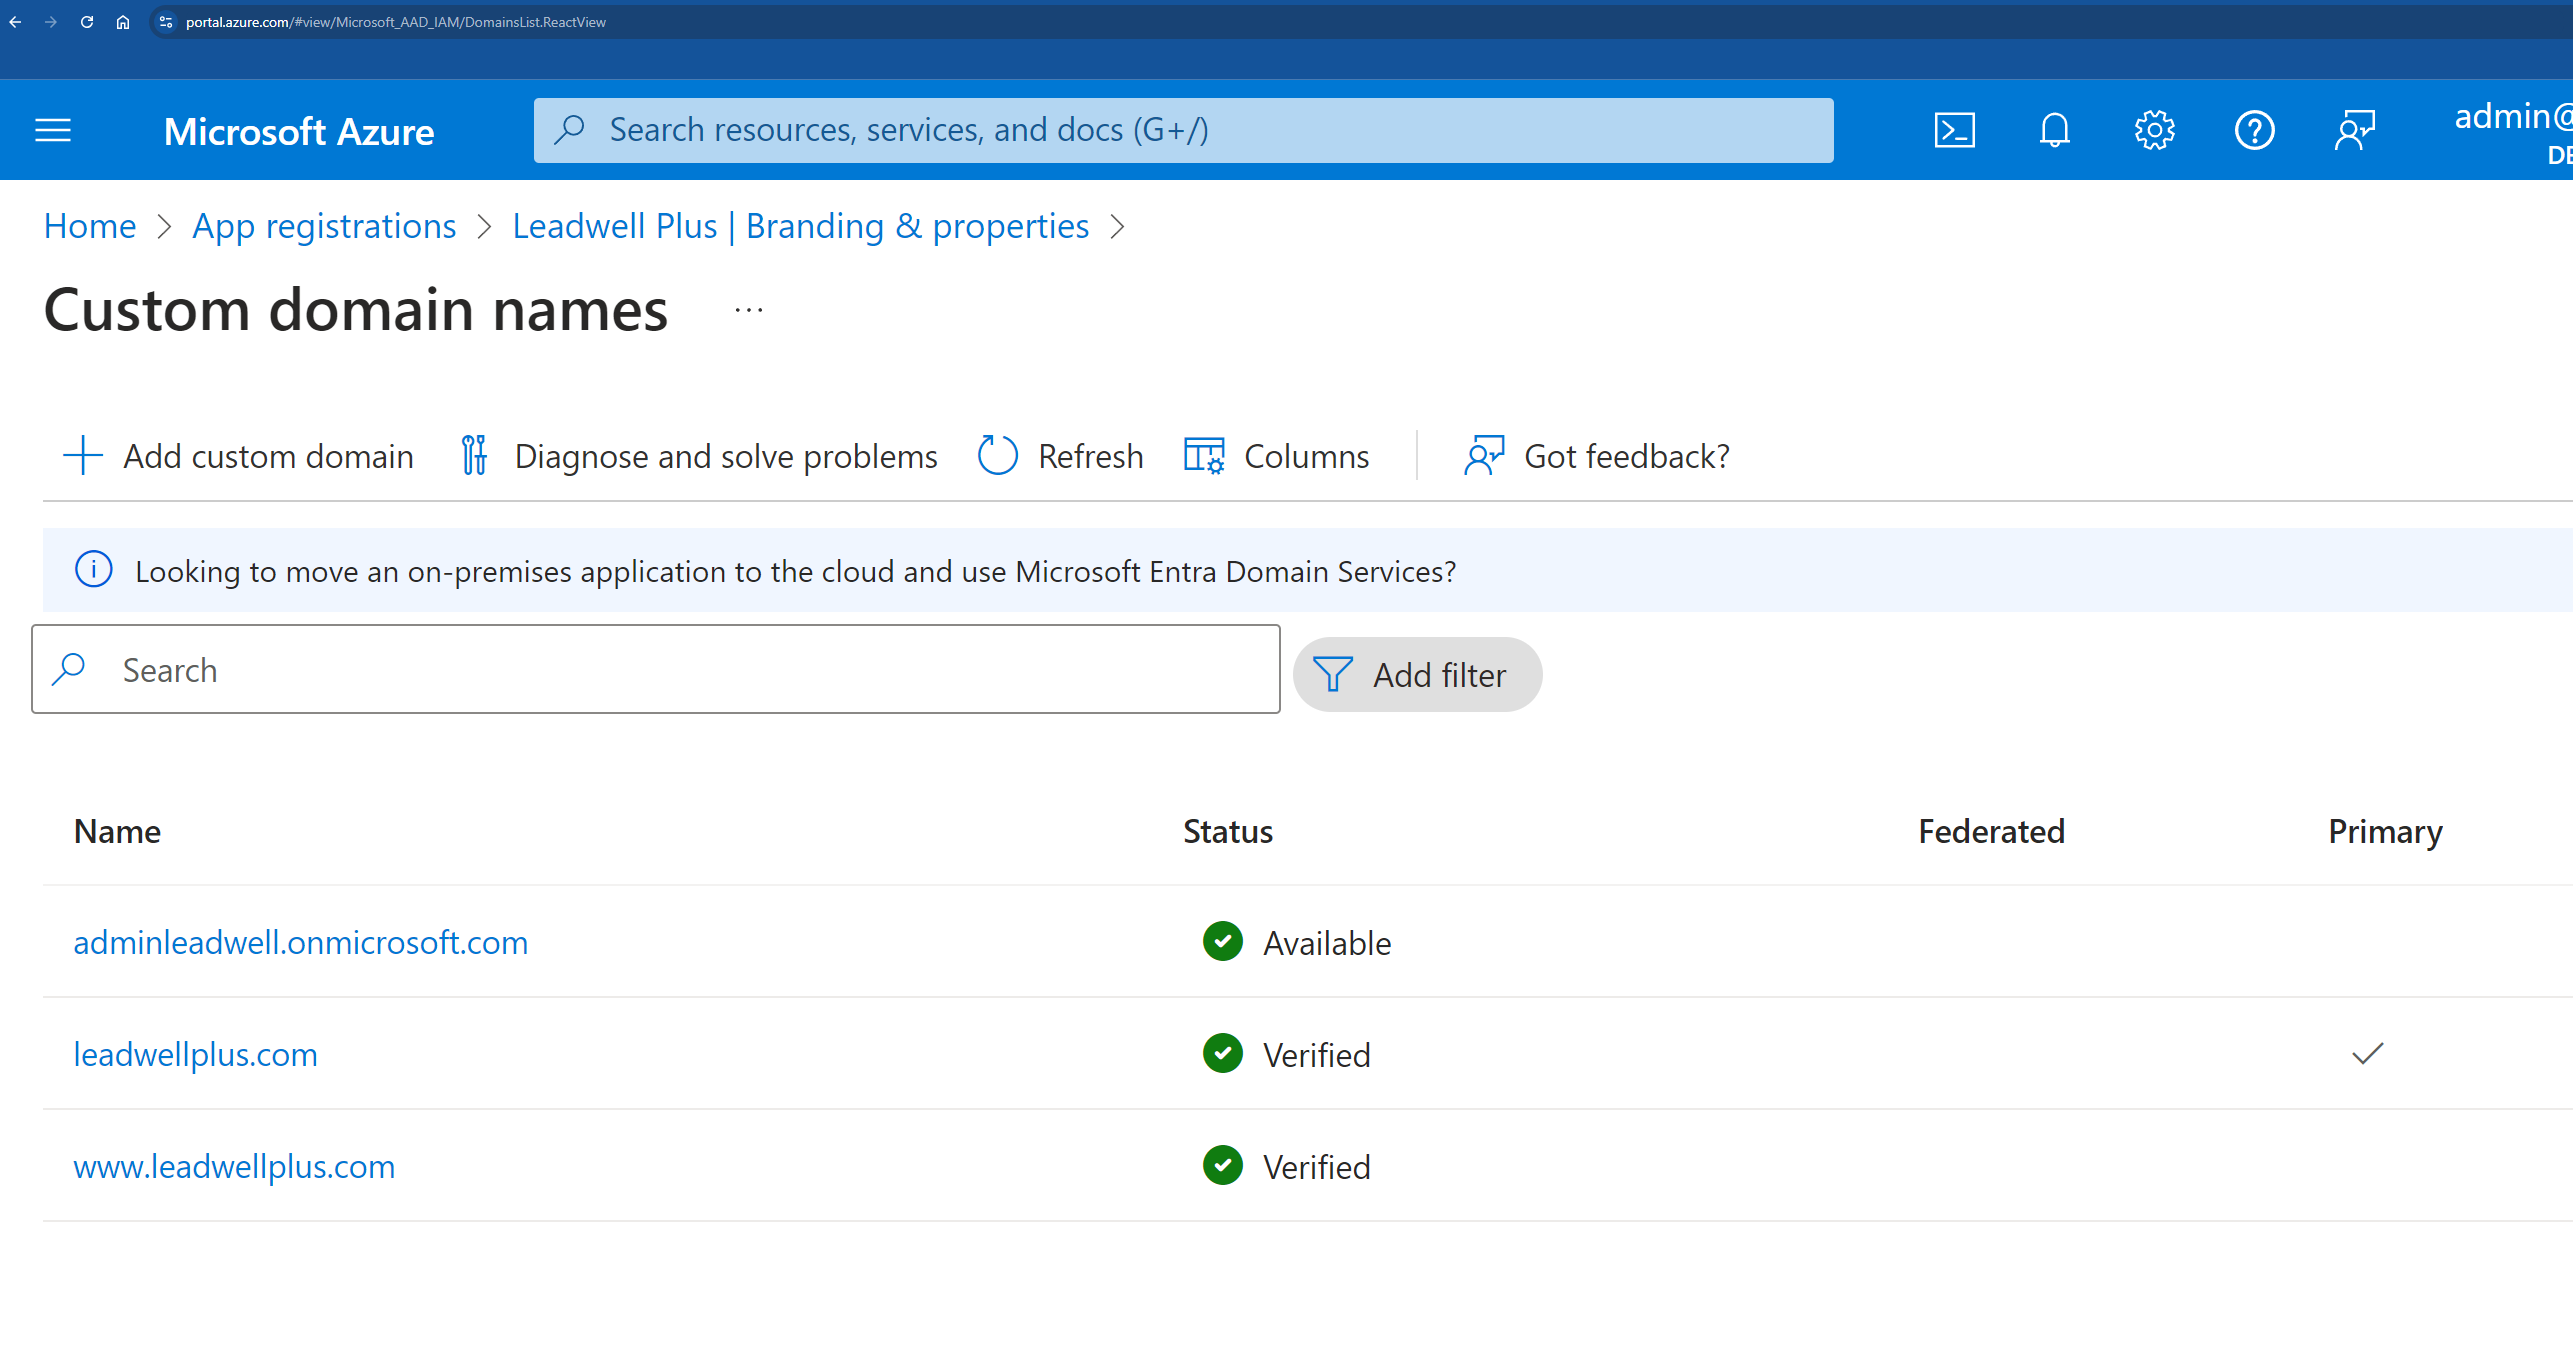Open the www.leadwellplus.com domain

click(x=234, y=1166)
